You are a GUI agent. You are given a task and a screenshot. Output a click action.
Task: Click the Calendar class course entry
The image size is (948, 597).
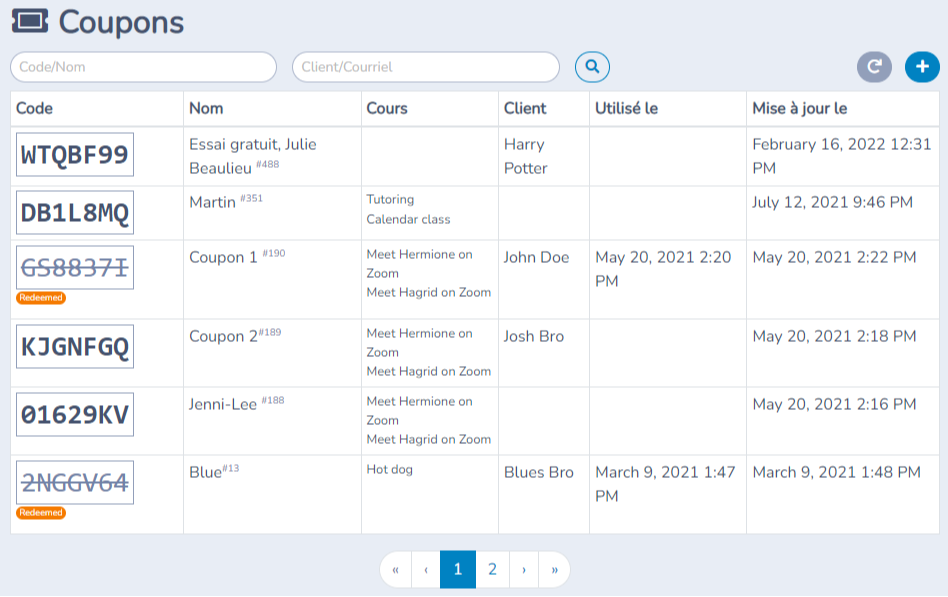point(408,220)
